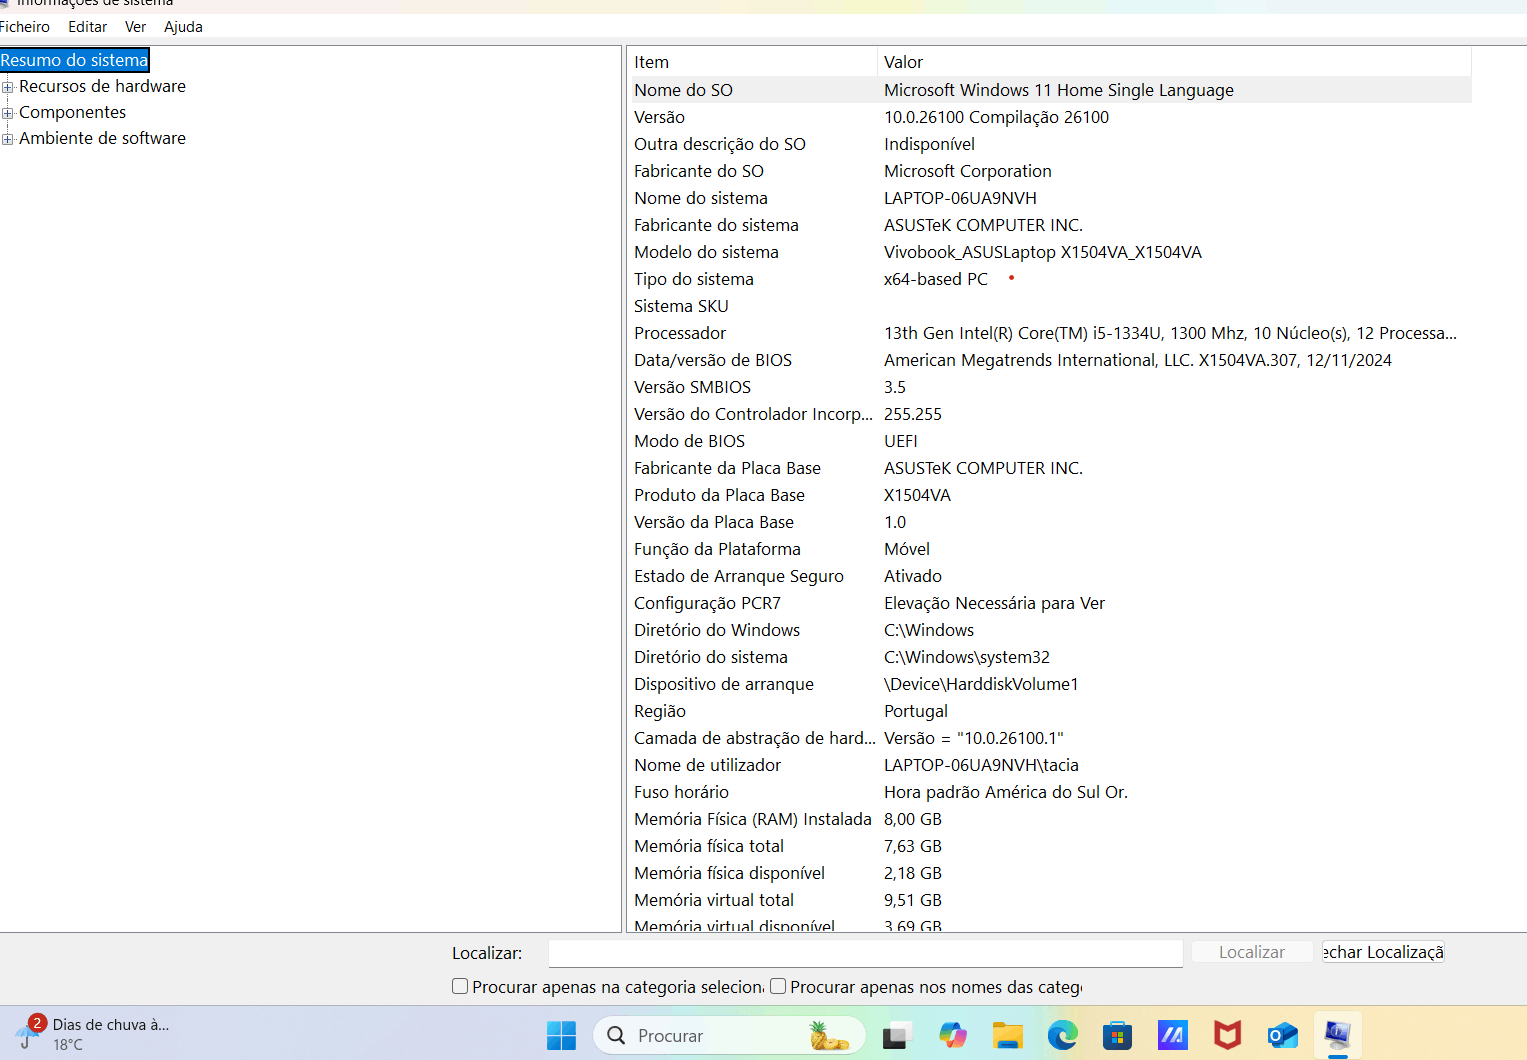Image resolution: width=1527 pixels, height=1060 pixels.
Task: Open Outlook from the taskbar
Action: (x=1282, y=1035)
